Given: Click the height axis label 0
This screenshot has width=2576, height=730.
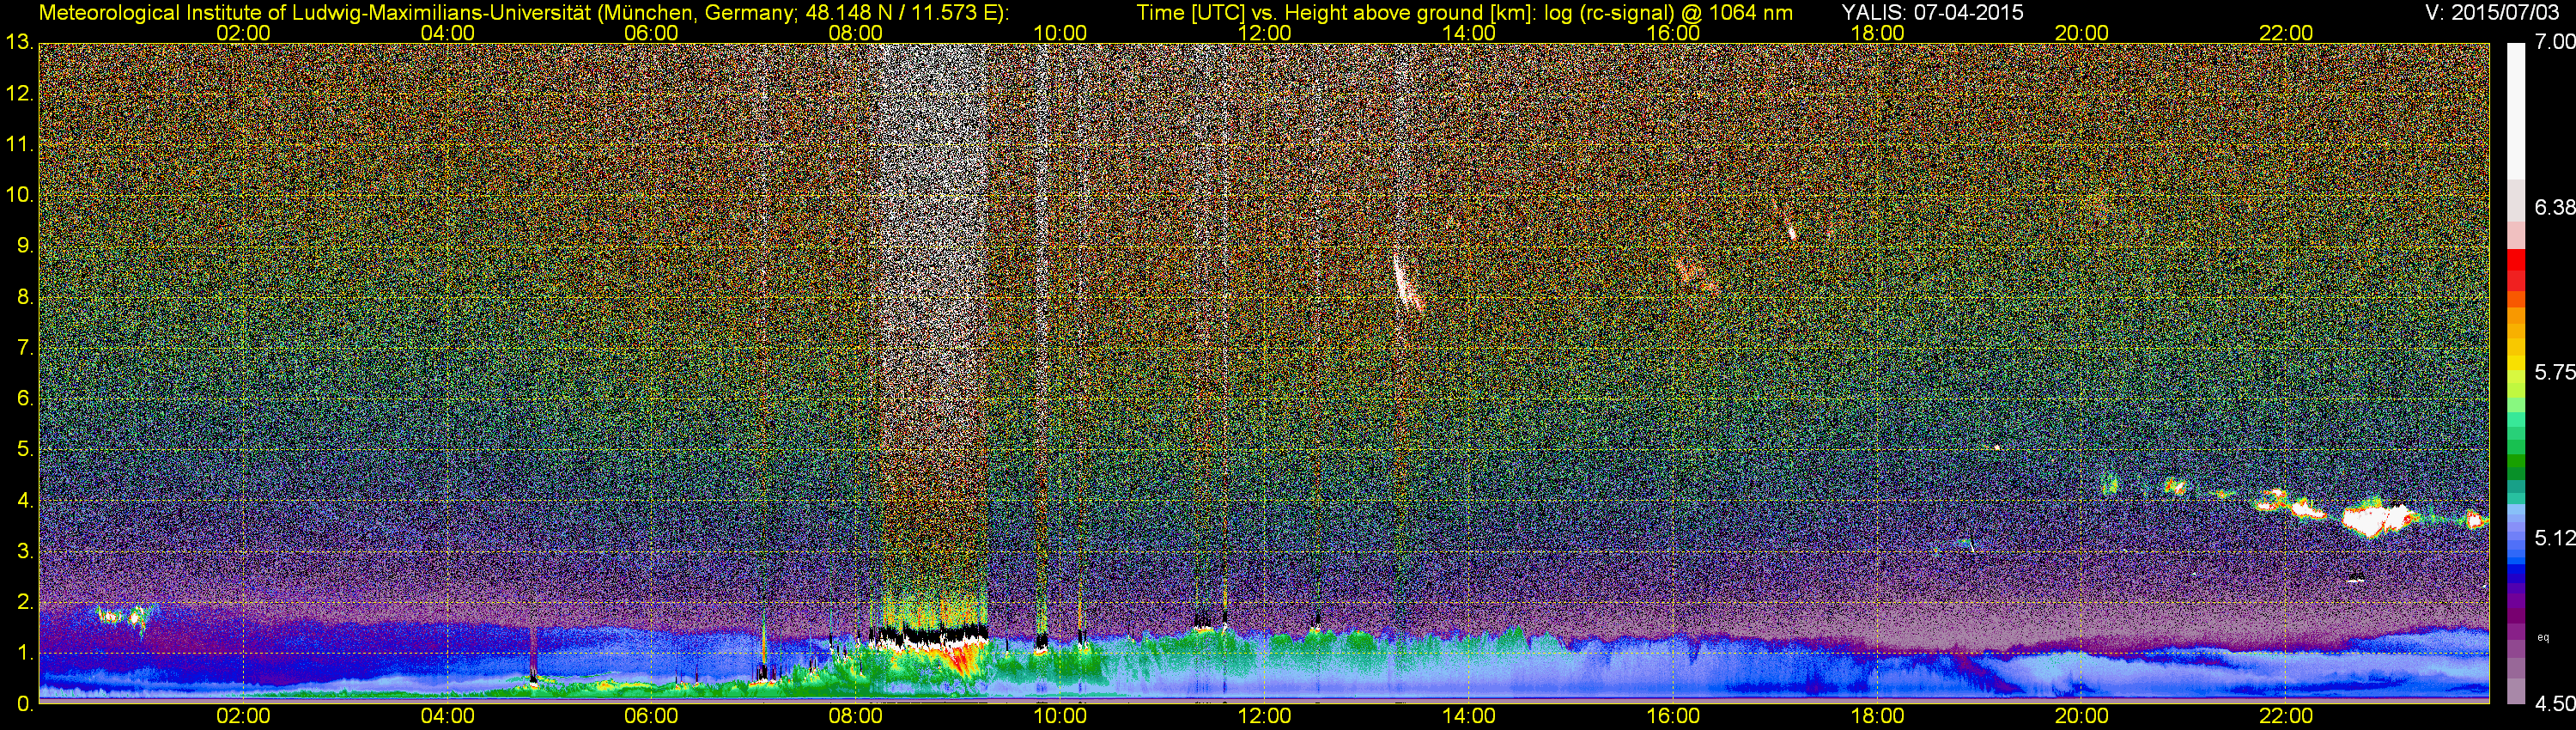Looking at the screenshot, I should pyautogui.click(x=24, y=704).
